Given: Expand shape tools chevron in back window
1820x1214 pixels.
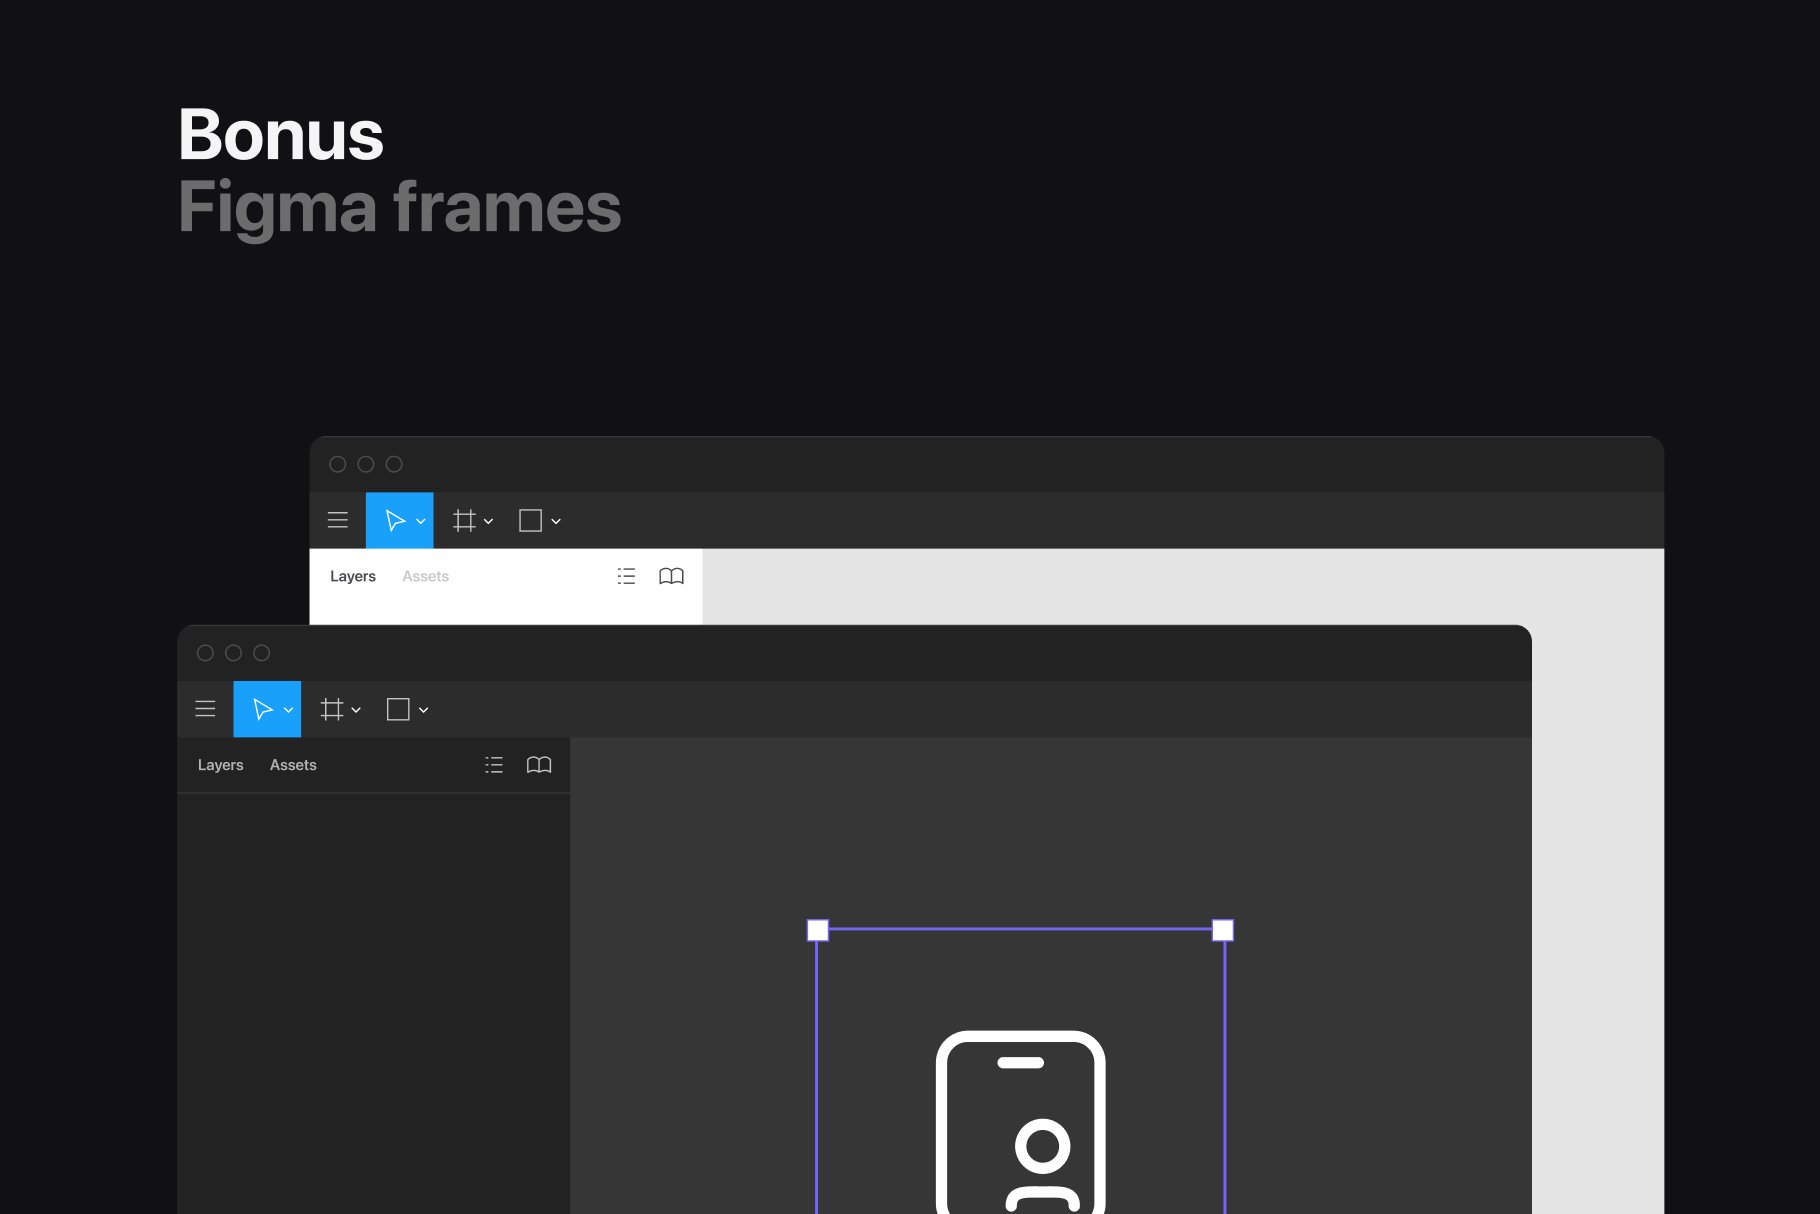Looking at the screenshot, I should pyautogui.click(x=556, y=521).
